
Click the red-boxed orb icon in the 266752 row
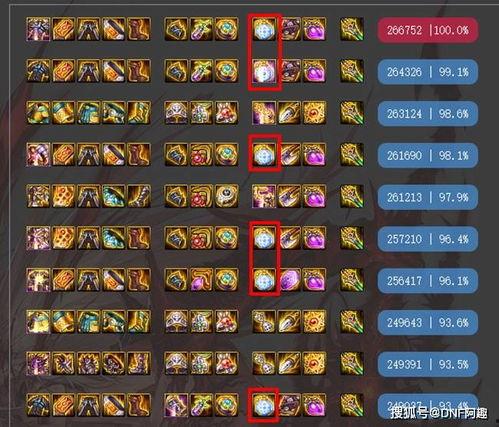264,29
